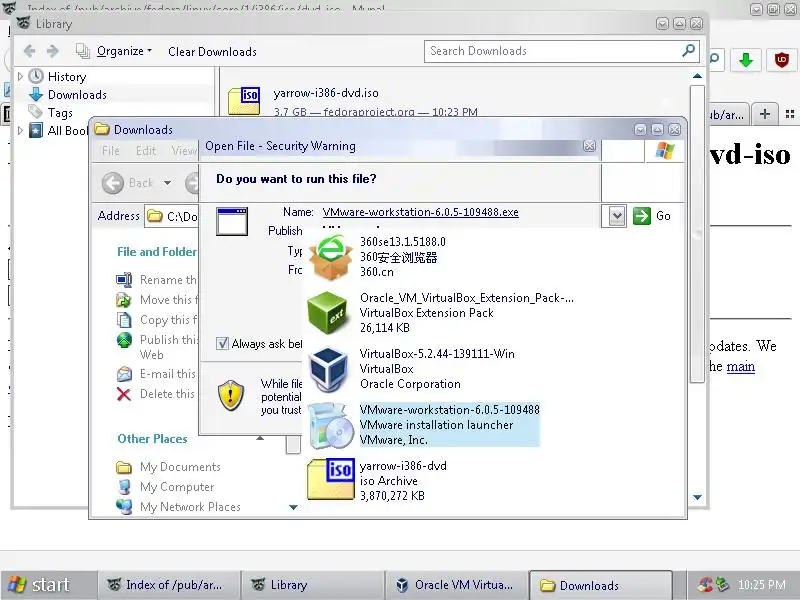
Task: Open My Network Places in Other Places
Action: point(190,507)
